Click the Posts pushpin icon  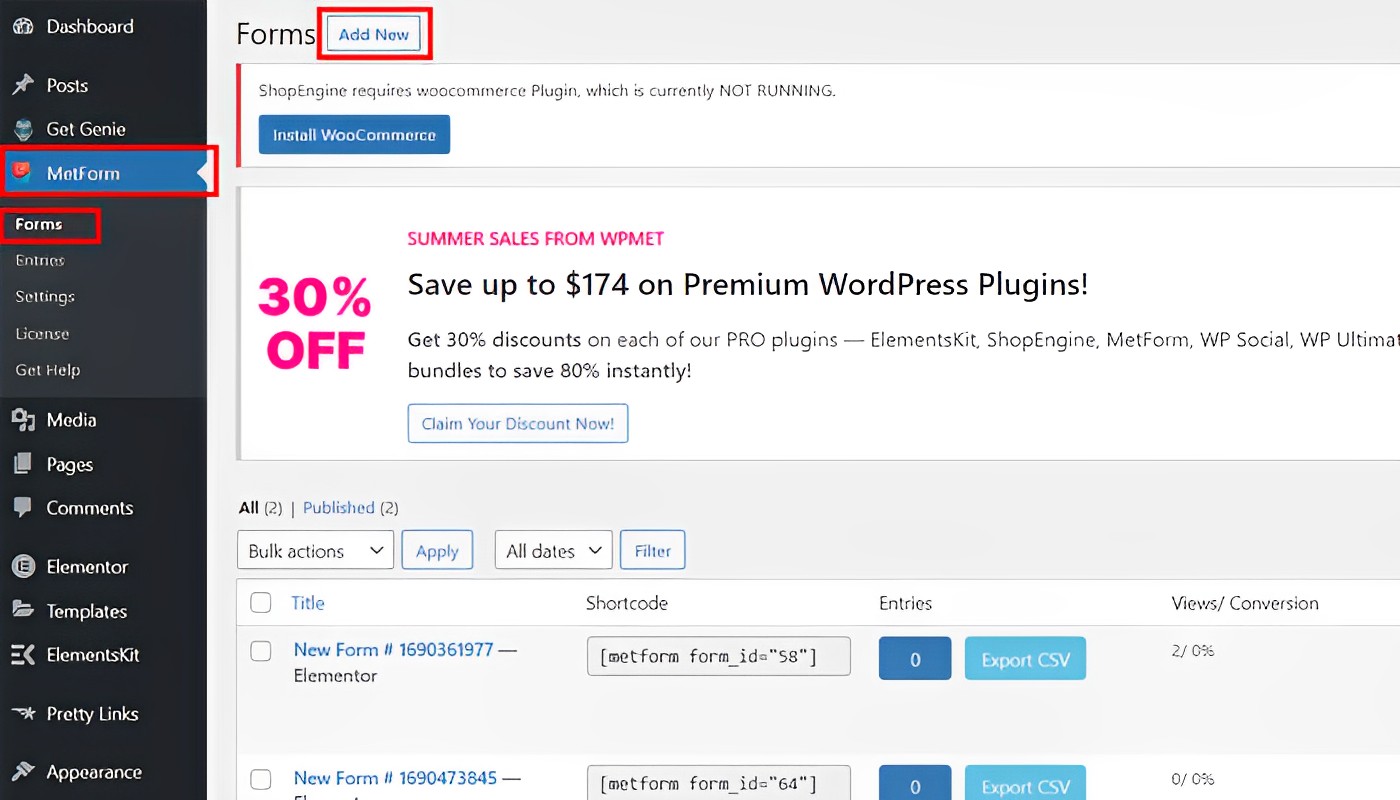click(22, 86)
